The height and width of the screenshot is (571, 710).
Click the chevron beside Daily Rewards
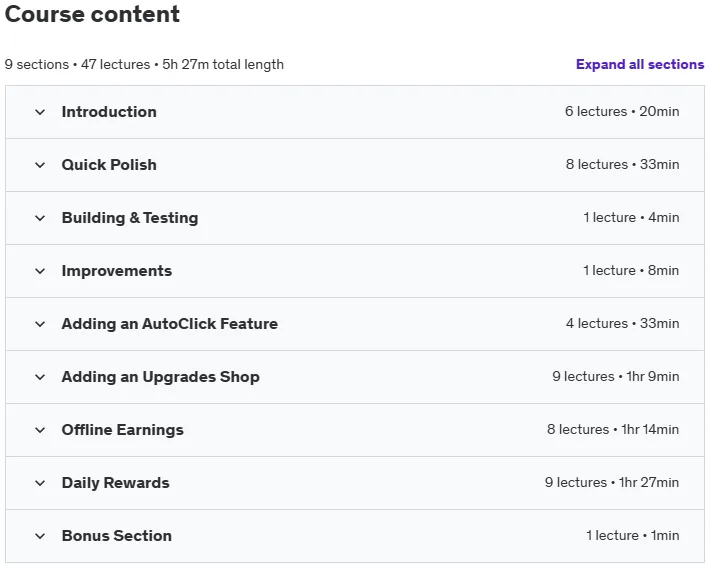click(40, 483)
